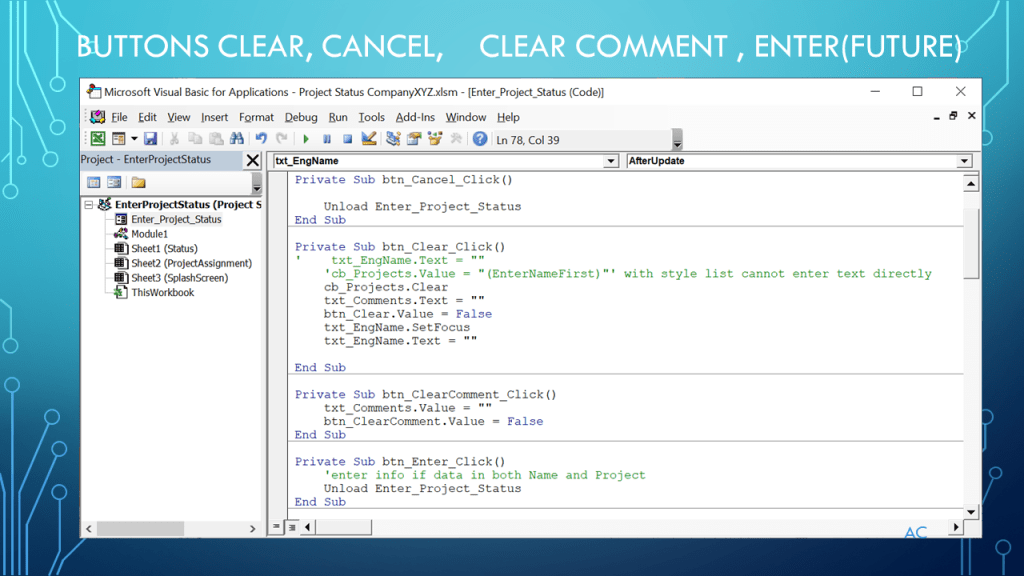Select Sheet2 (ProjectAssignment) in the project tree

pos(191,263)
